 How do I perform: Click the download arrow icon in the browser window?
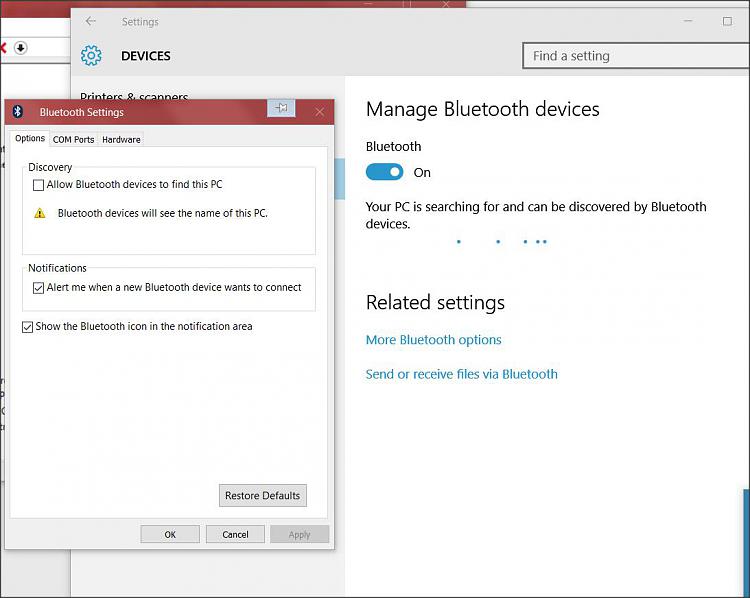tap(21, 48)
